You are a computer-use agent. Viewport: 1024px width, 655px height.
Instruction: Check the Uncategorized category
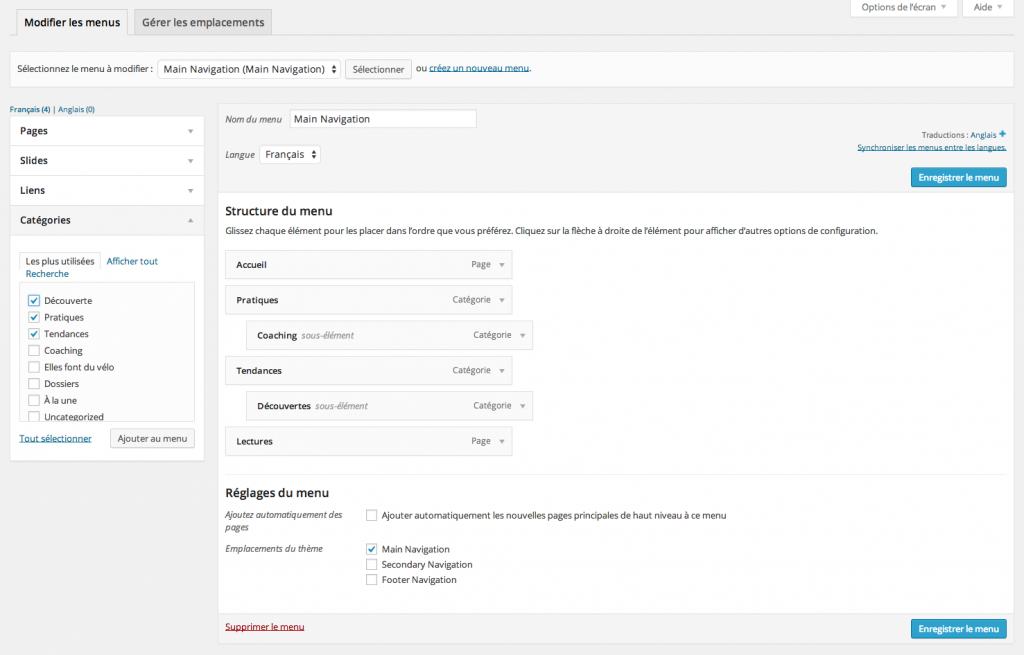tap(34, 416)
